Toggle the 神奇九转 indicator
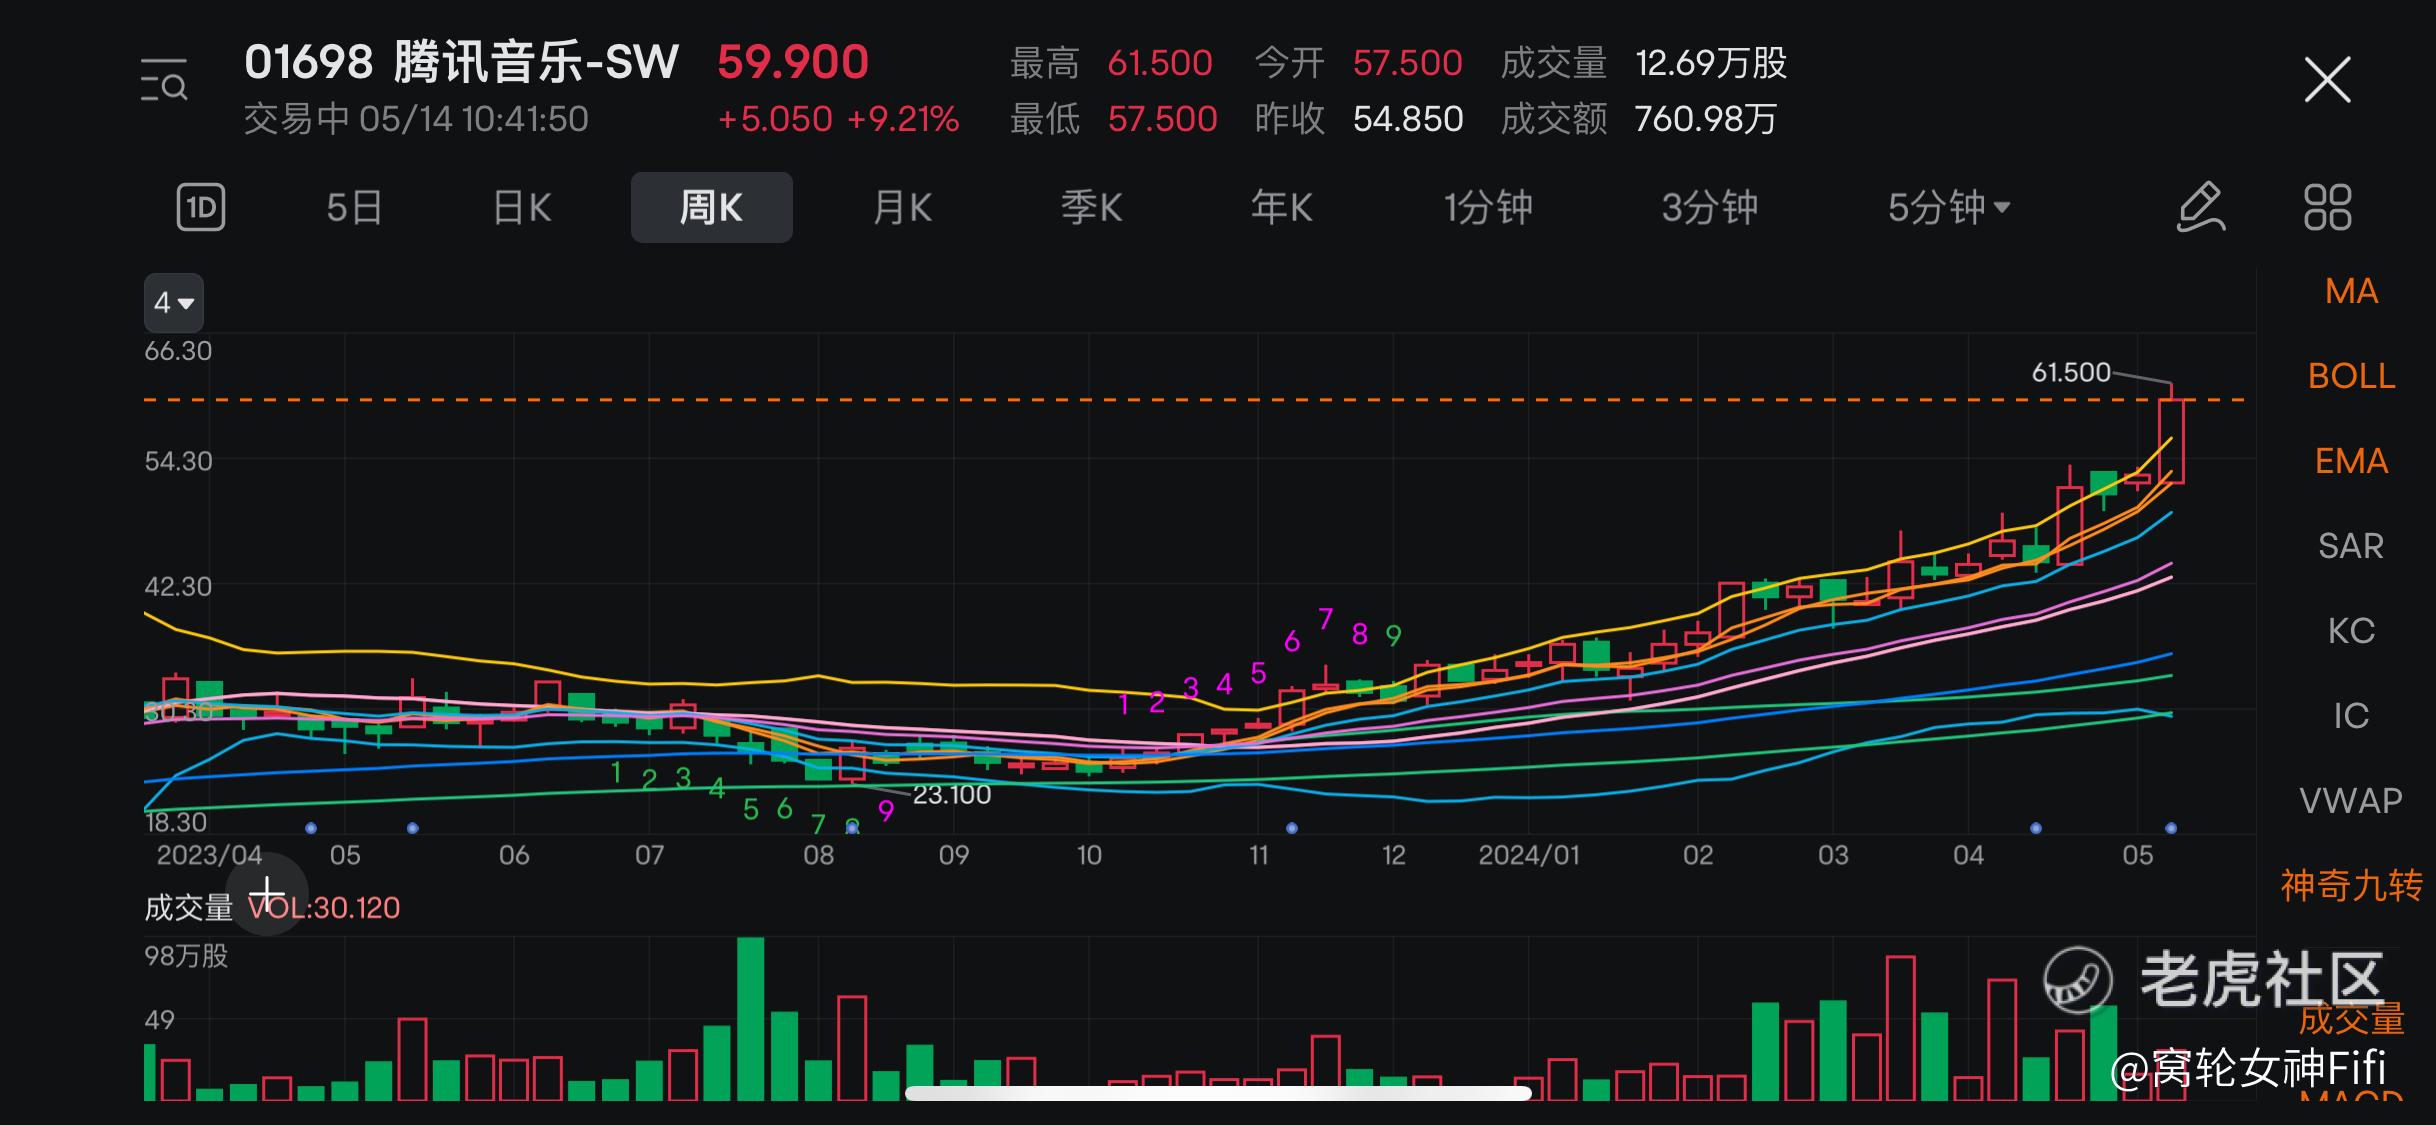The image size is (2436, 1125). [x=2351, y=886]
